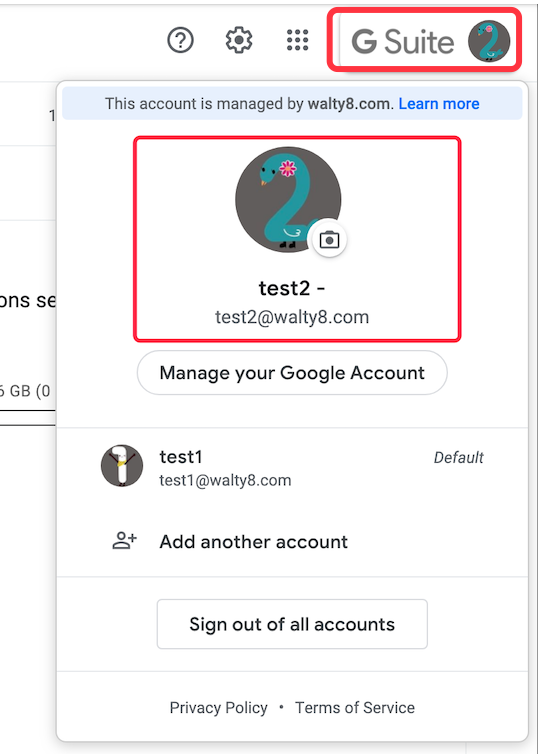Click Sign out of all accounts
Viewport: 538px width, 754px height.
point(292,624)
